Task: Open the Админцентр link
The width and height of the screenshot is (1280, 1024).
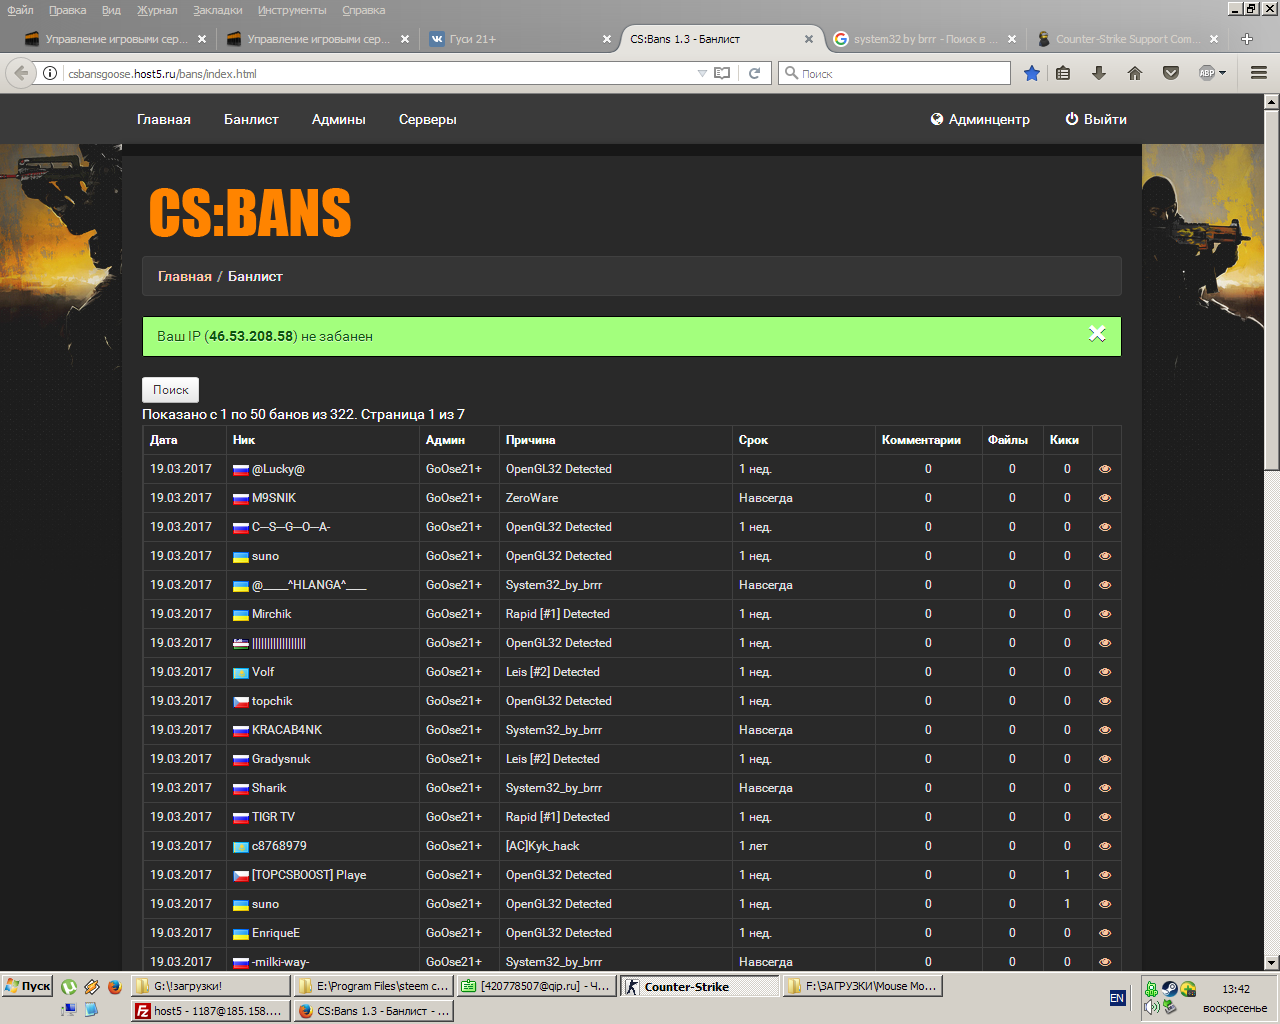Action: pos(980,119)
